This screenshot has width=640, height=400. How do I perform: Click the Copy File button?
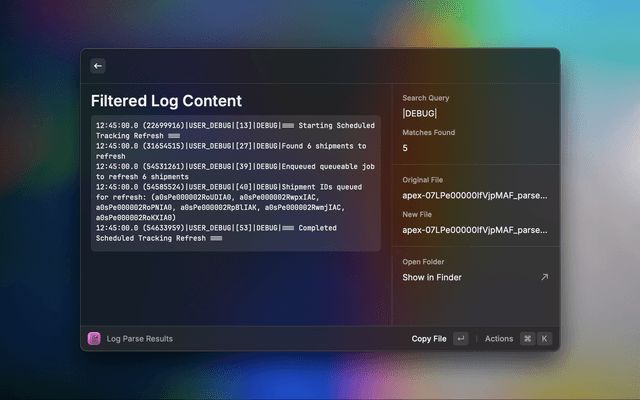tap(429, 339)
